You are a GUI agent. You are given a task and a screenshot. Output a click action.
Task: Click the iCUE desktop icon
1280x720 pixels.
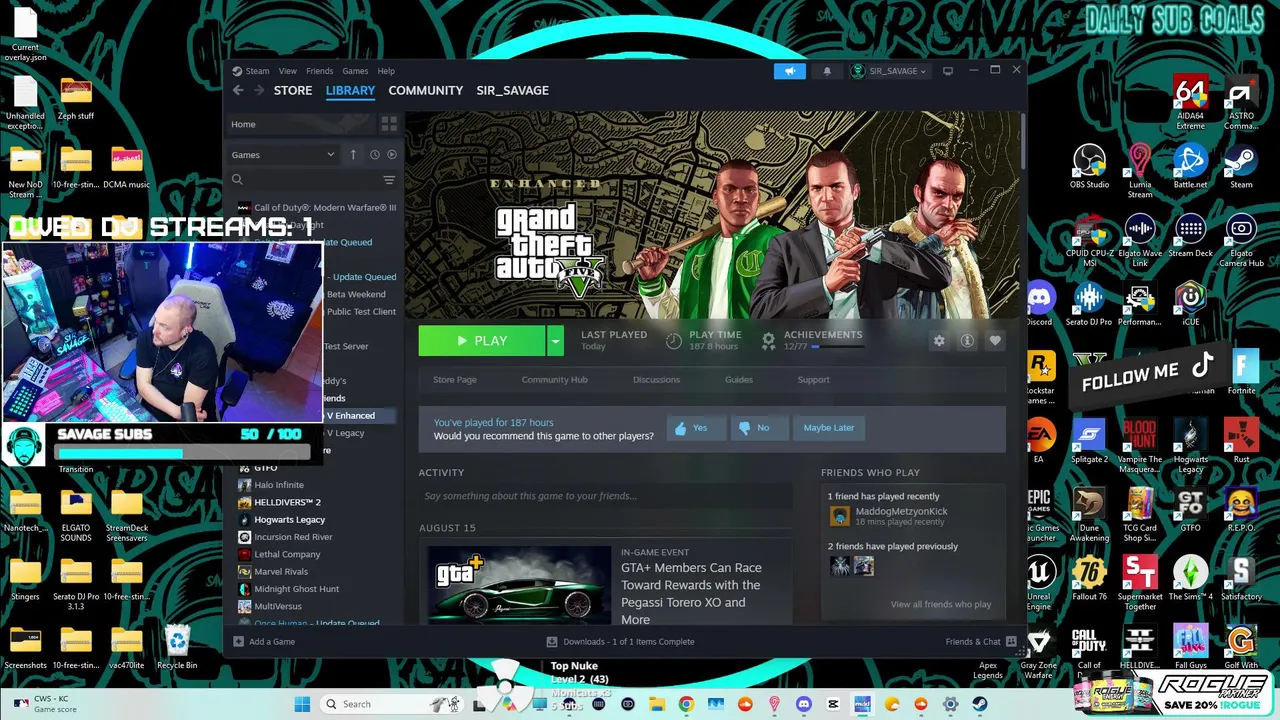tap(1190, 305)
